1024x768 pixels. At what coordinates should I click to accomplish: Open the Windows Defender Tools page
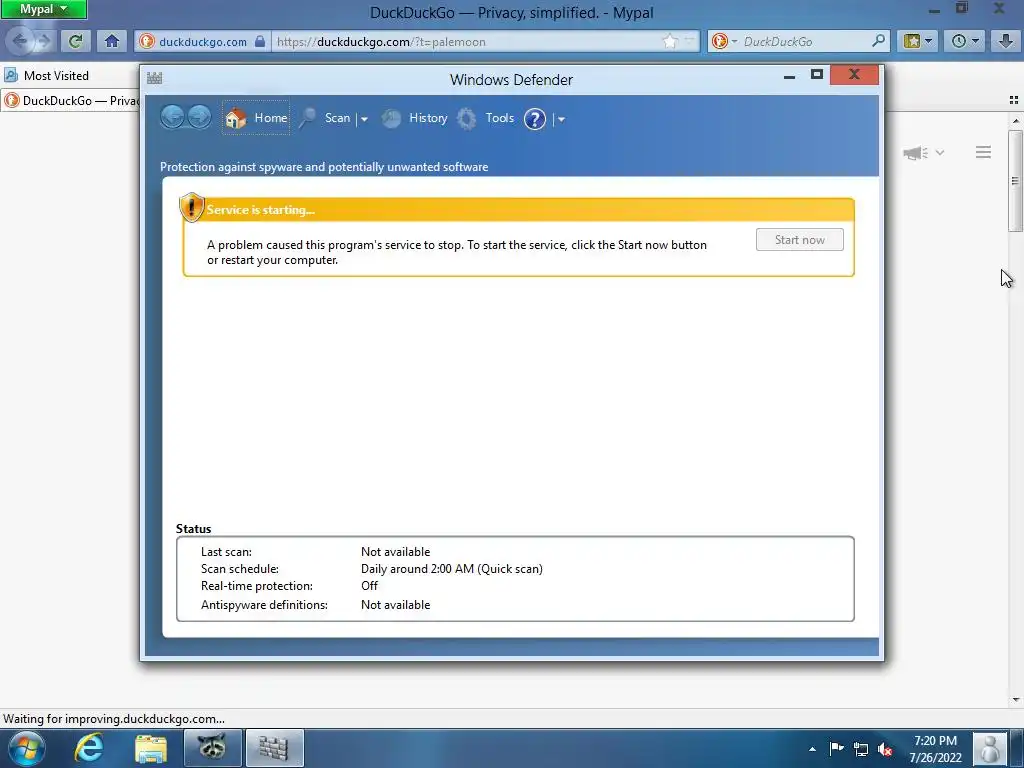pyautogui.click(x=486, y=118)
